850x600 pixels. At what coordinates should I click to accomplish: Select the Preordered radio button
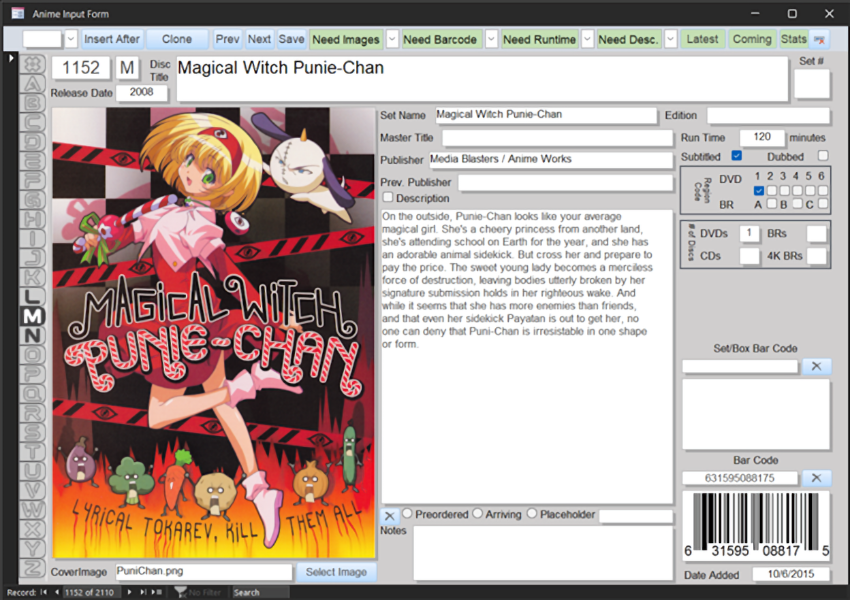tap(407, 513)
